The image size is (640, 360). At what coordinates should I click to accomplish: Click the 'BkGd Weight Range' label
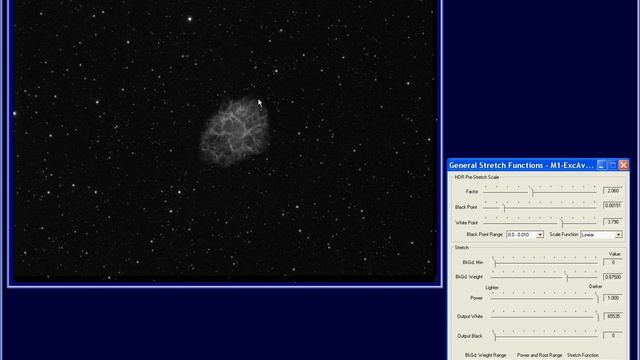[x=485, y=355]
